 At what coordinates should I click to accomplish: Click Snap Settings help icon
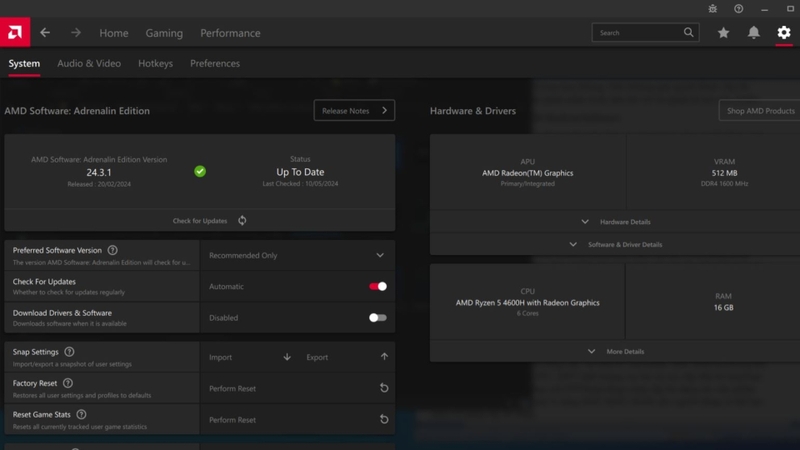click(69, 352)
